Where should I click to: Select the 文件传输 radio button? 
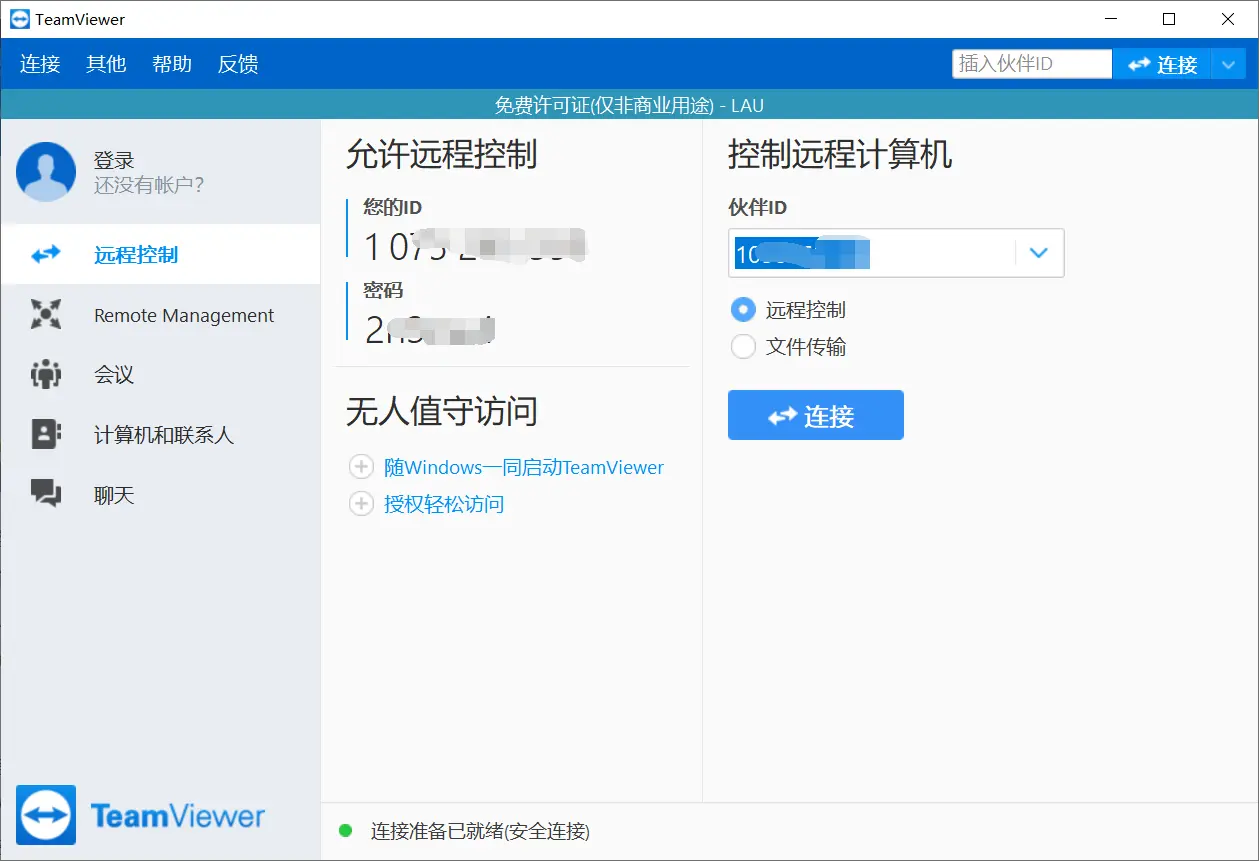(x=743, y=347)
